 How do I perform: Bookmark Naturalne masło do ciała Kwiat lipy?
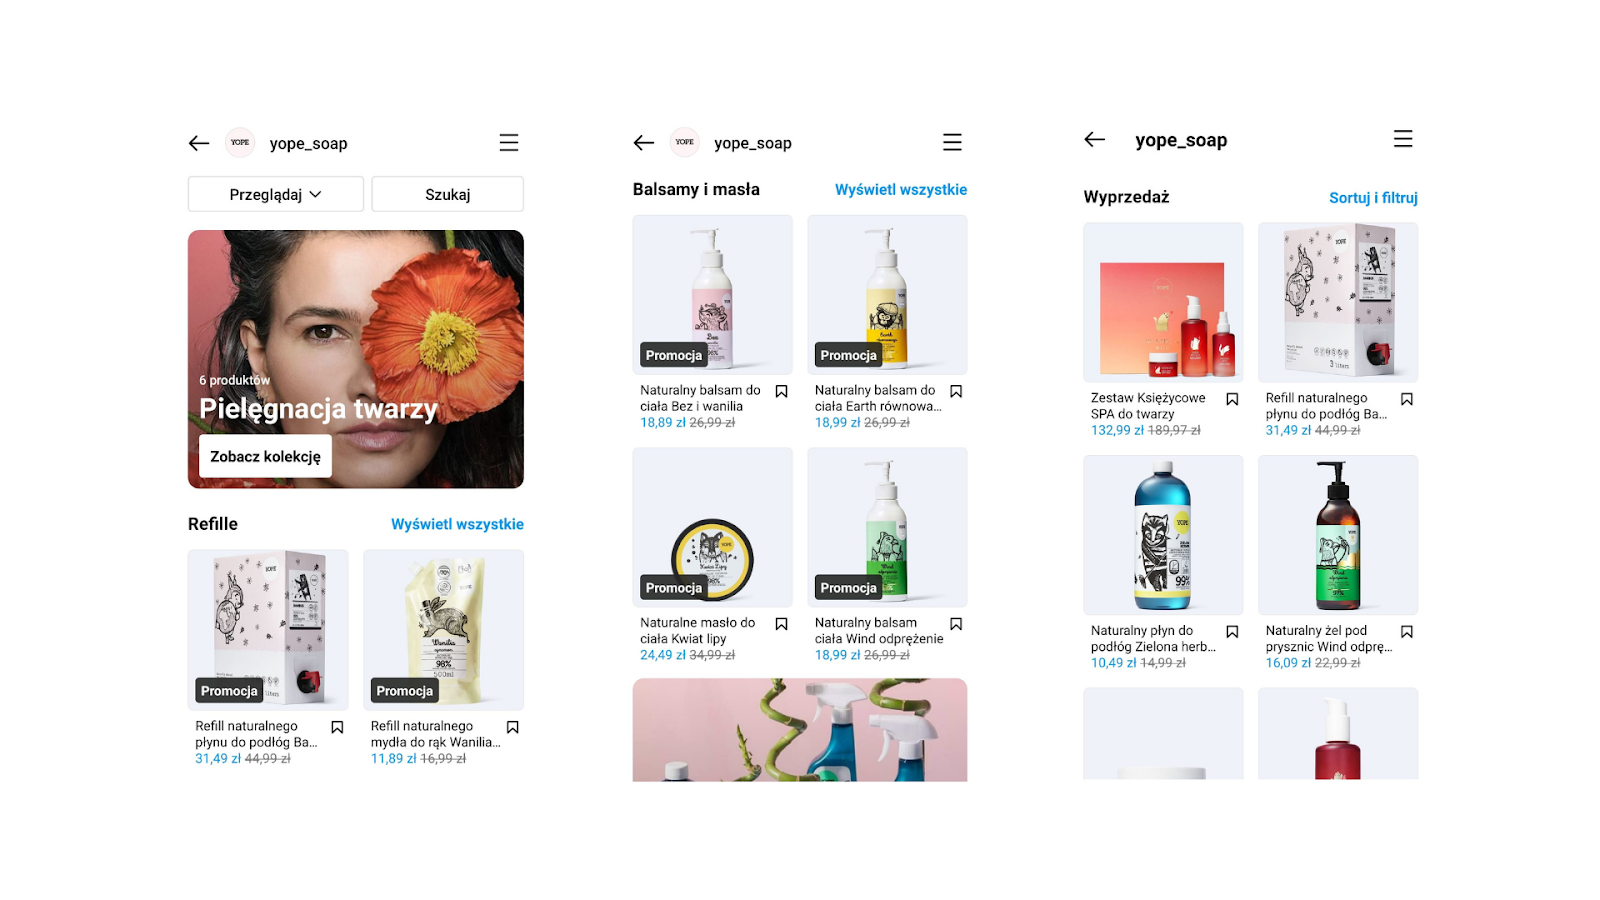tap(782, 624)
